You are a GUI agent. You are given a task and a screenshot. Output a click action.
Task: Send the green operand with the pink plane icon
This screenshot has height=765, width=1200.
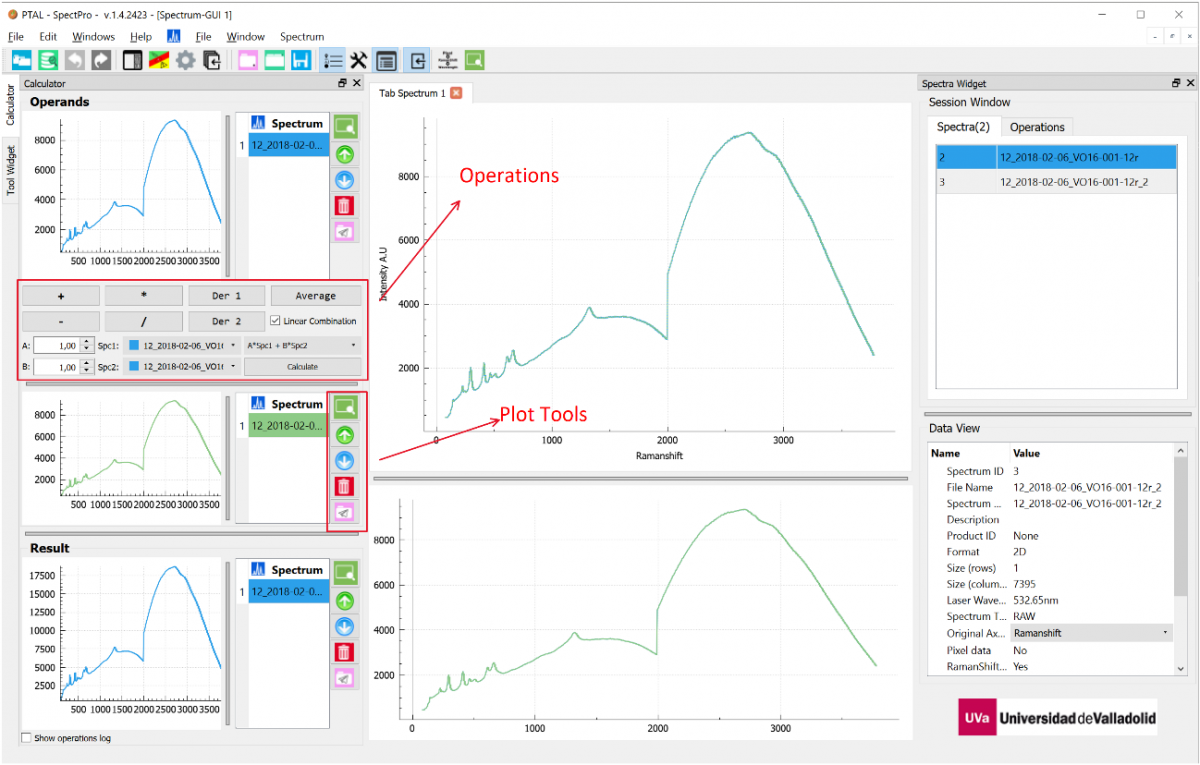click(345, 512)
